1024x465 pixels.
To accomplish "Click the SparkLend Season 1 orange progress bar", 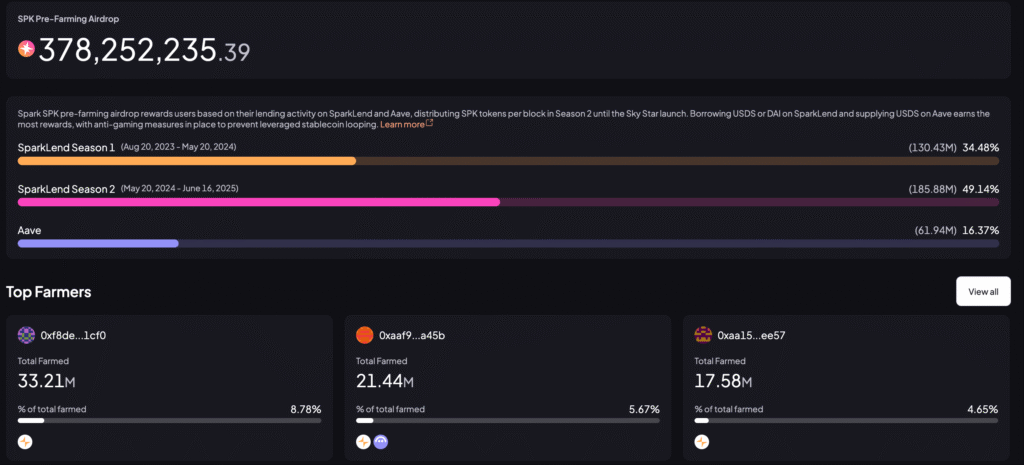I will coord(508,161).
